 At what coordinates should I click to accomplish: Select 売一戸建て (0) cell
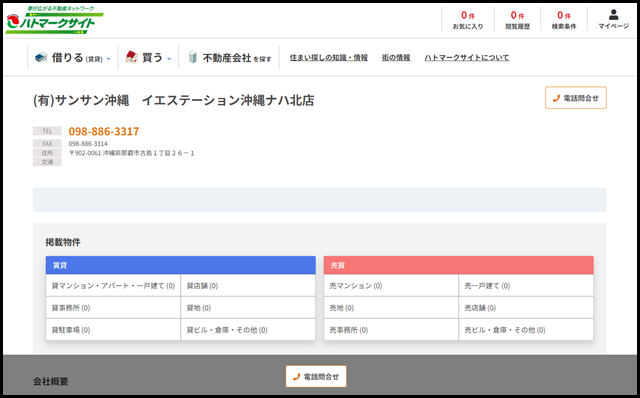[526, 286]
